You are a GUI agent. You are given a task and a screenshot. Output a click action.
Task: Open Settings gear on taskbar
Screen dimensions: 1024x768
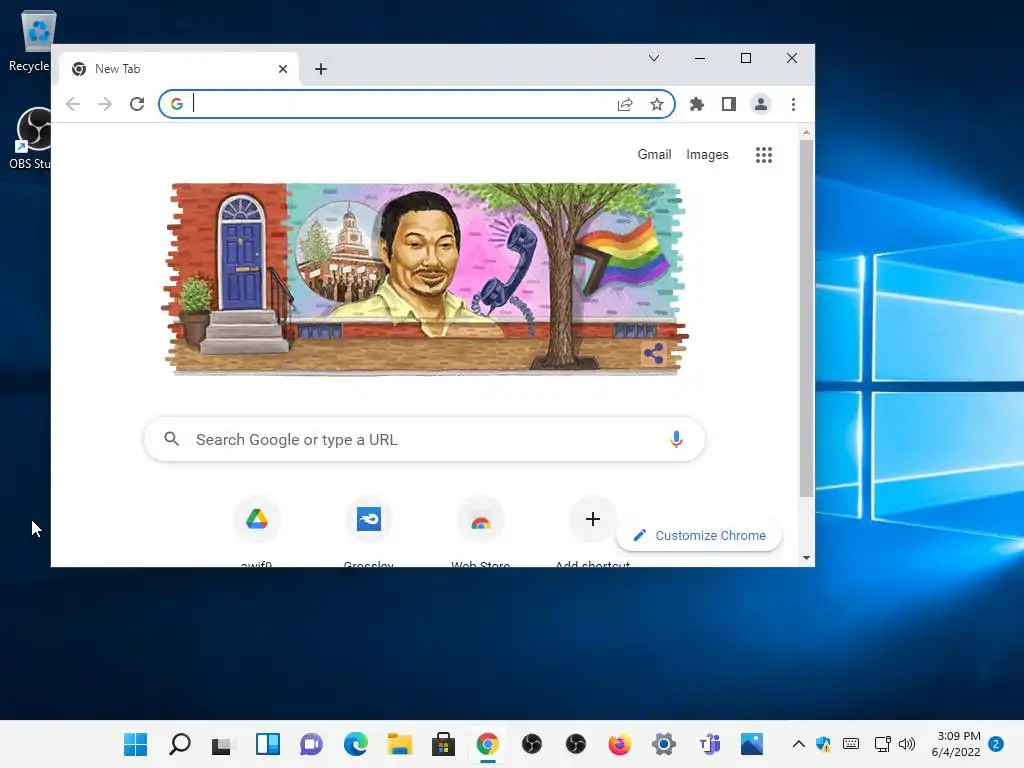(664, 744)
